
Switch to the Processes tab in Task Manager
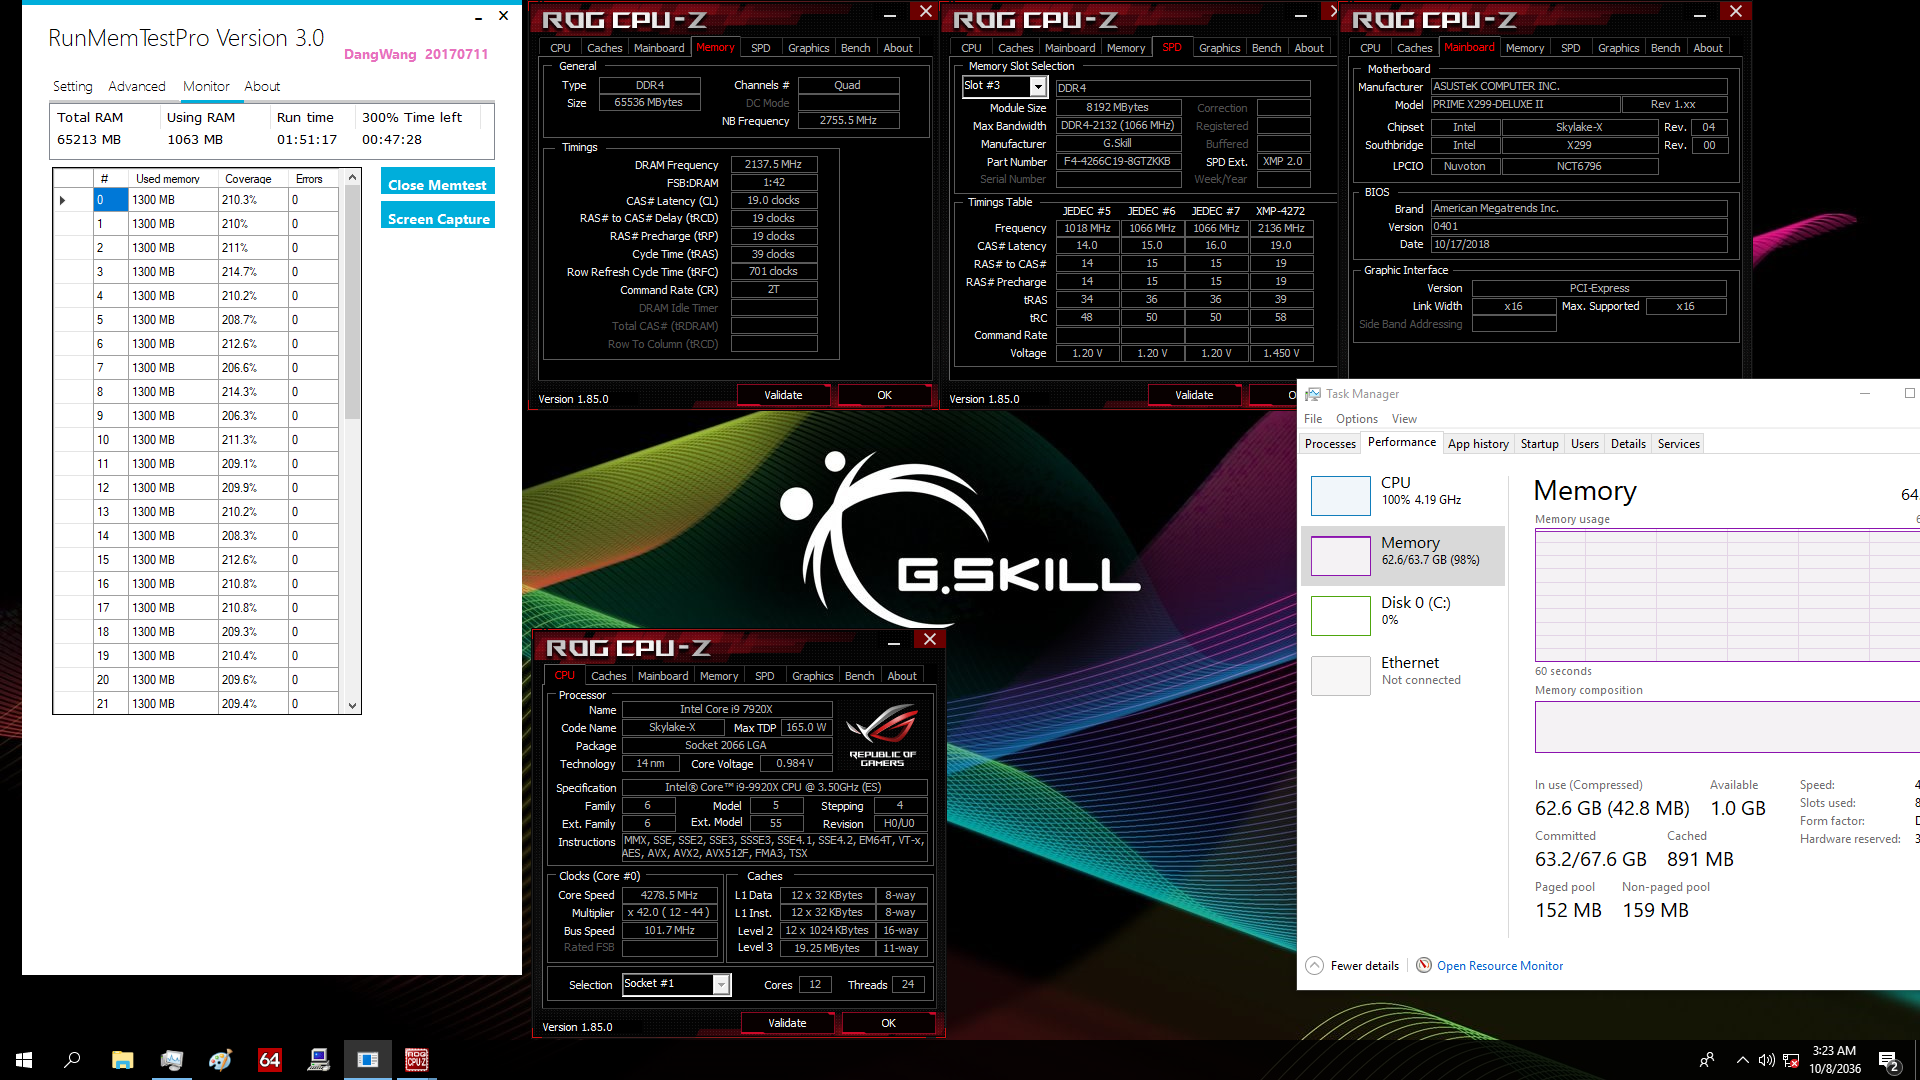(x=1330, y=443)
